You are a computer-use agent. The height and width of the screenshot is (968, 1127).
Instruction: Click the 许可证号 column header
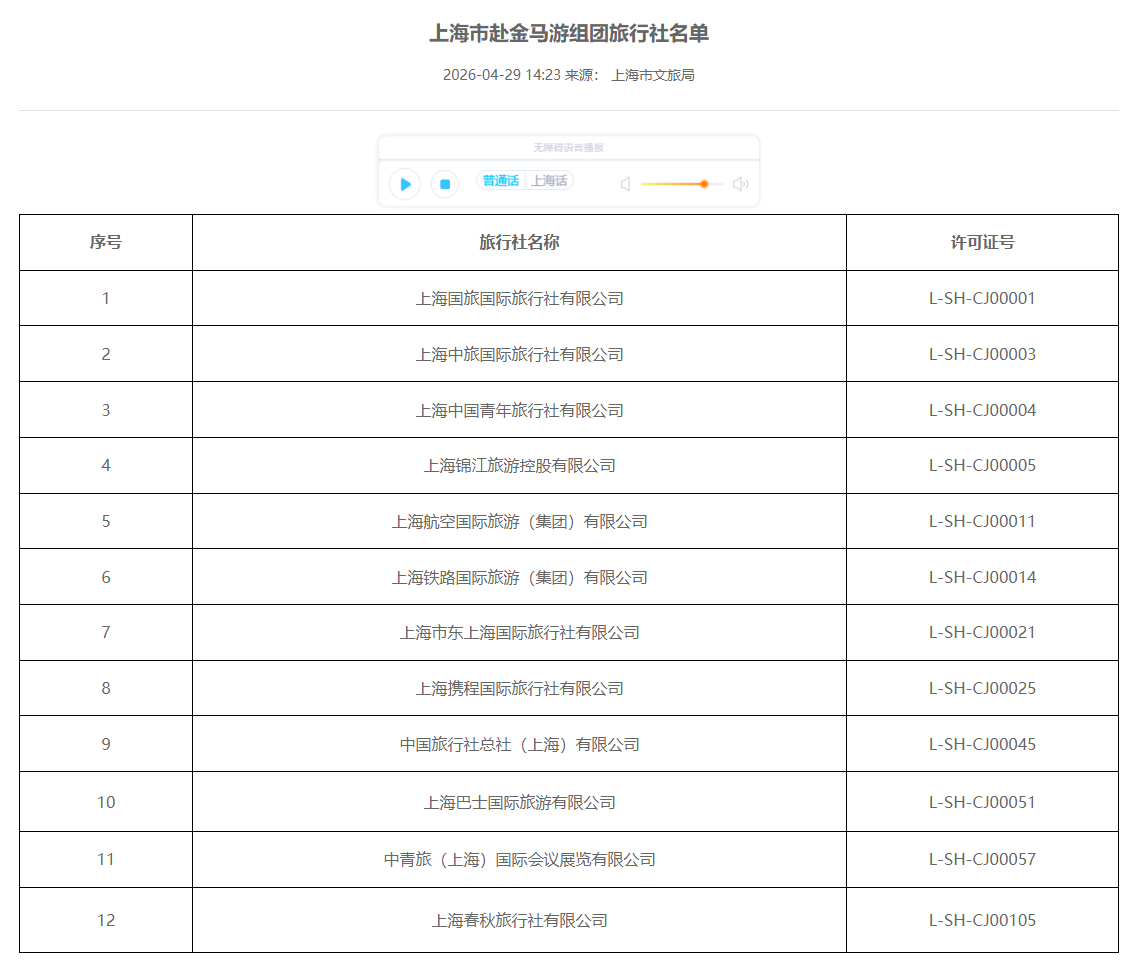click(x=982, y=242)
